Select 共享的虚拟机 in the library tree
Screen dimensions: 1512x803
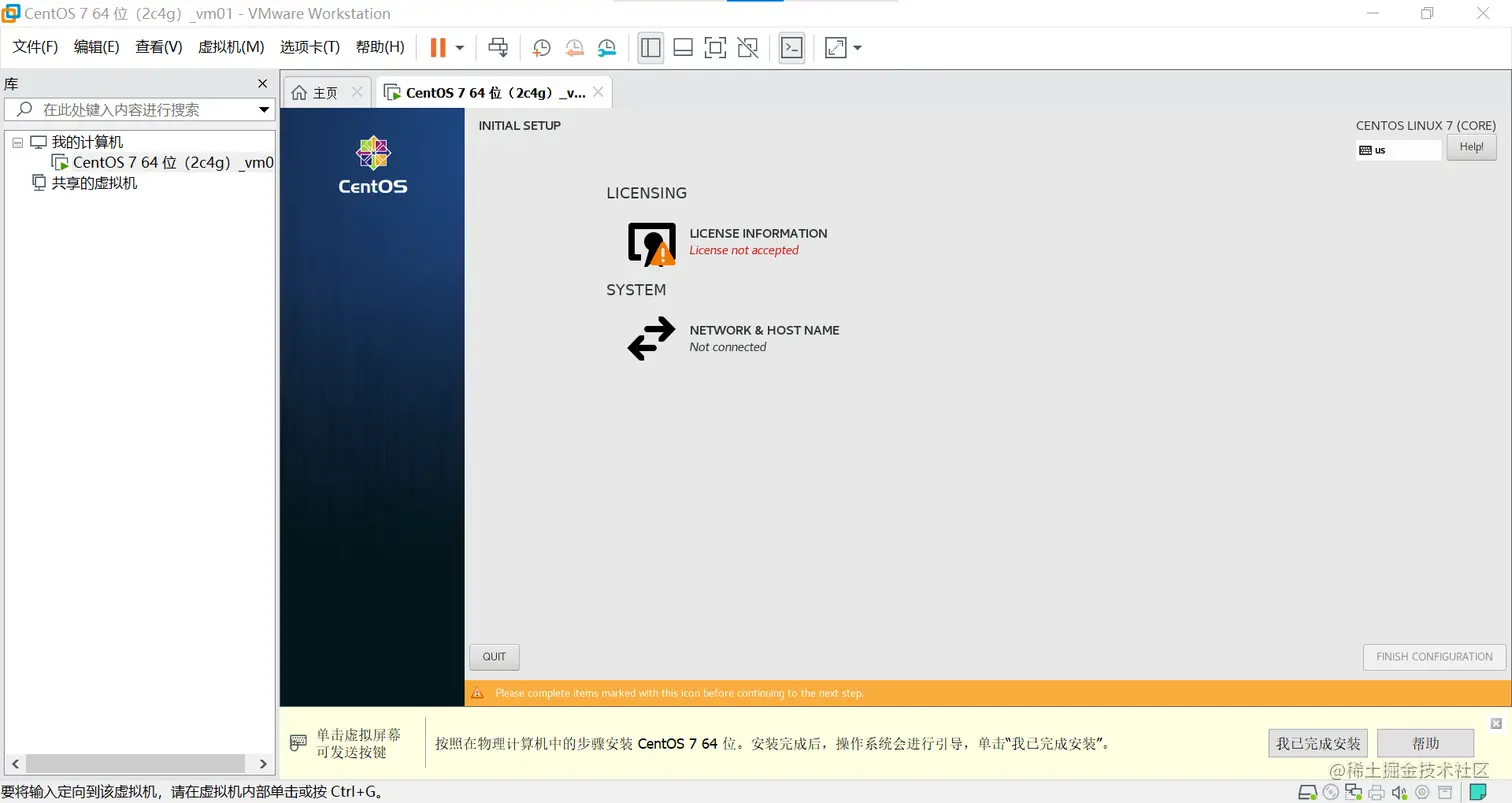(x=94, y=183)
